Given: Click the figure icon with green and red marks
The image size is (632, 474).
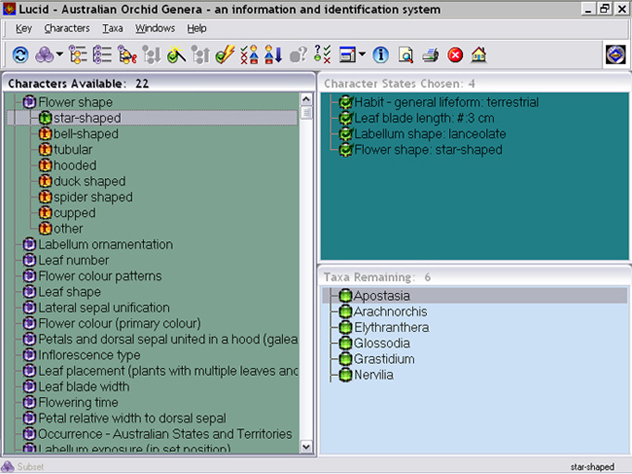Looking at the screenshot, I should click(x=249, y=55).
